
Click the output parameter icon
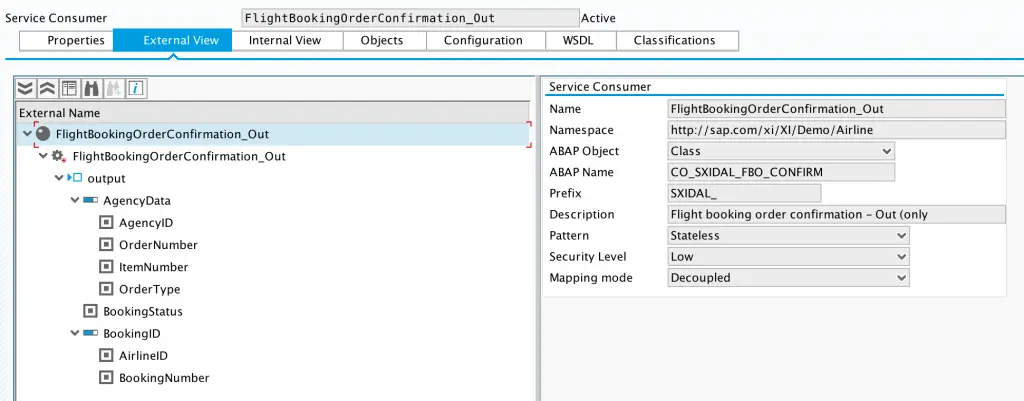coord(74,178)
